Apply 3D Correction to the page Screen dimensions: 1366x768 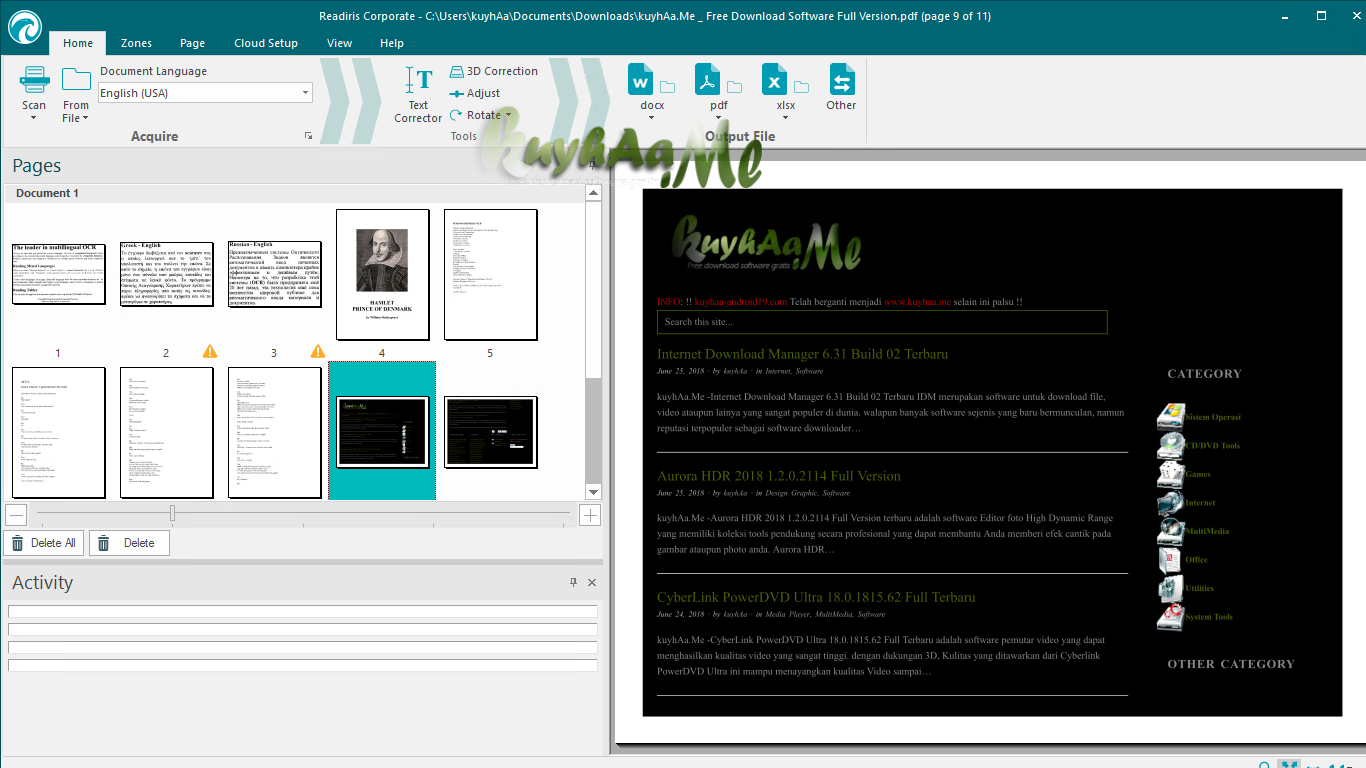[x=494, y=71]
